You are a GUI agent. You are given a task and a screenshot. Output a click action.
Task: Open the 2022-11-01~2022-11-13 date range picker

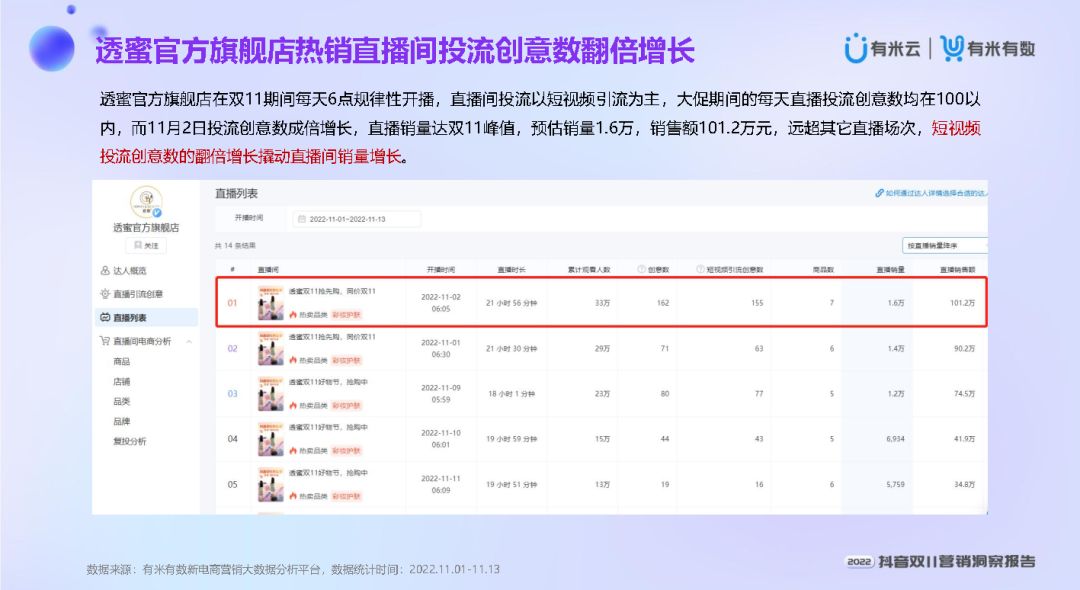pyautogui.click(x=357, y=219)
